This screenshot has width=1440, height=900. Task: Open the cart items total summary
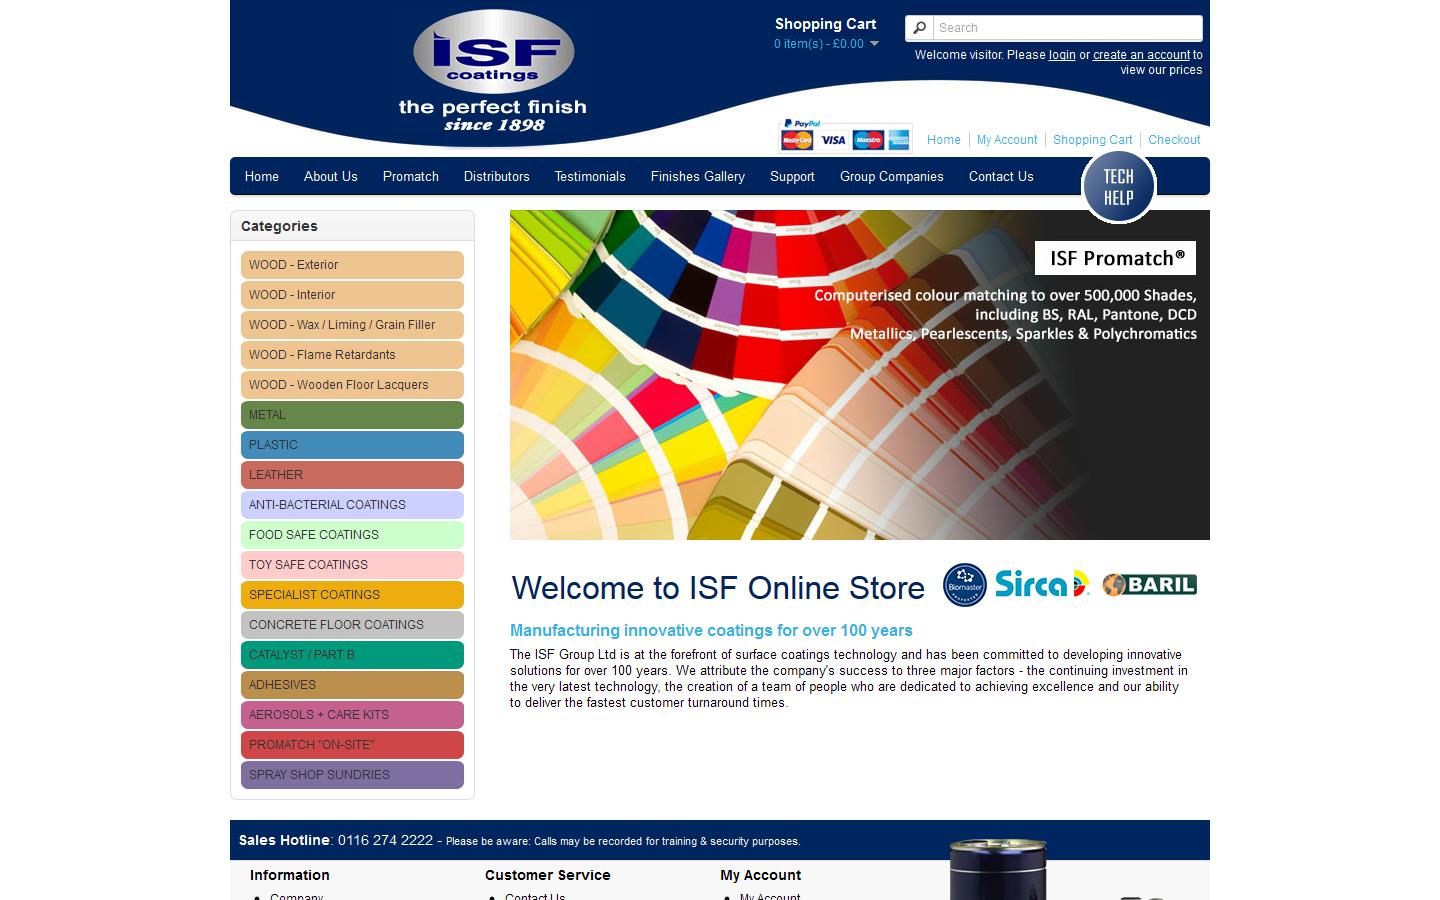(x=818, y=44)
